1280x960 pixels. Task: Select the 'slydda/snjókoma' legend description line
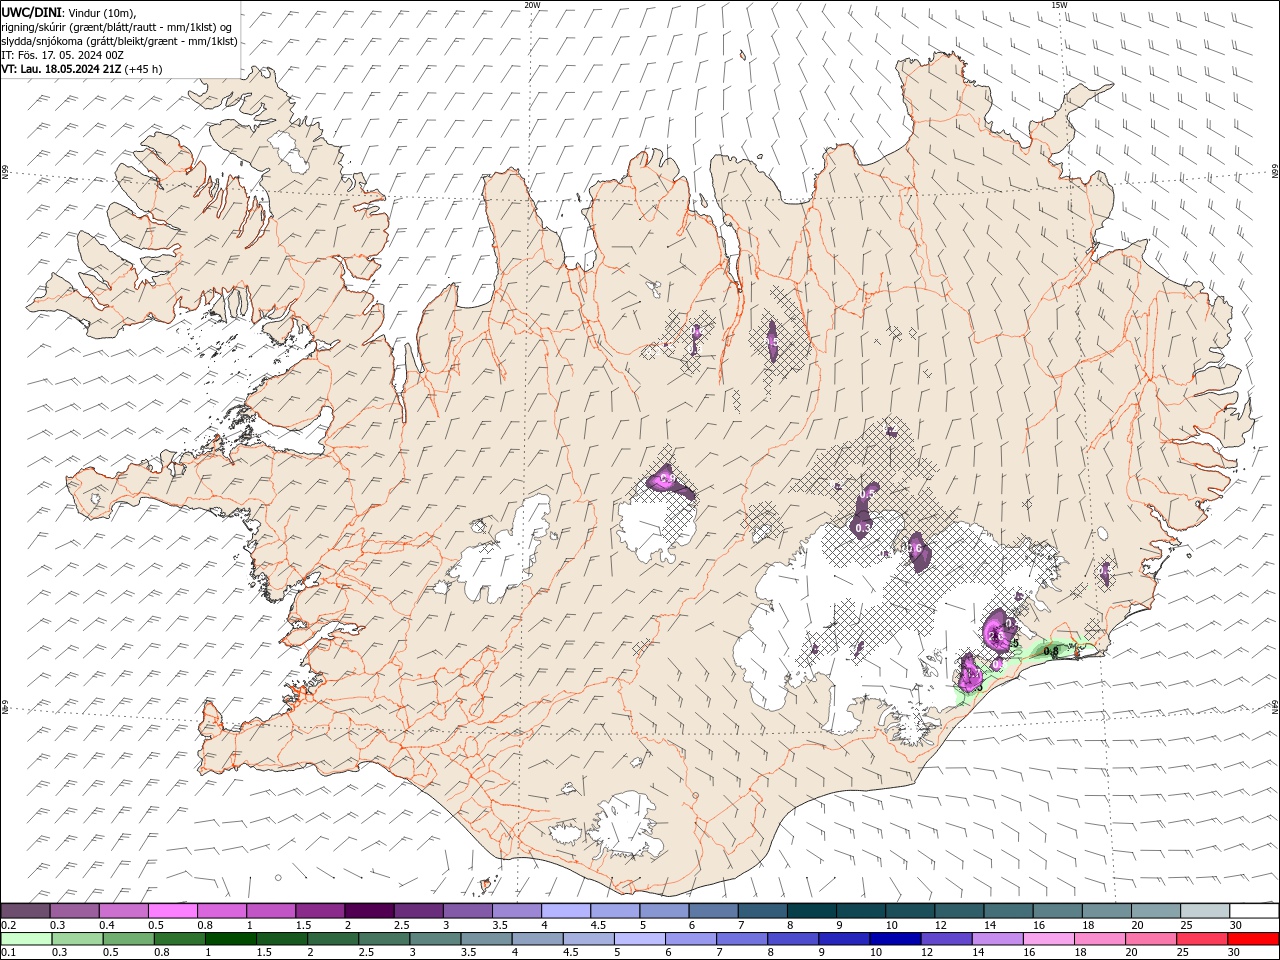[x=118, y=41]
